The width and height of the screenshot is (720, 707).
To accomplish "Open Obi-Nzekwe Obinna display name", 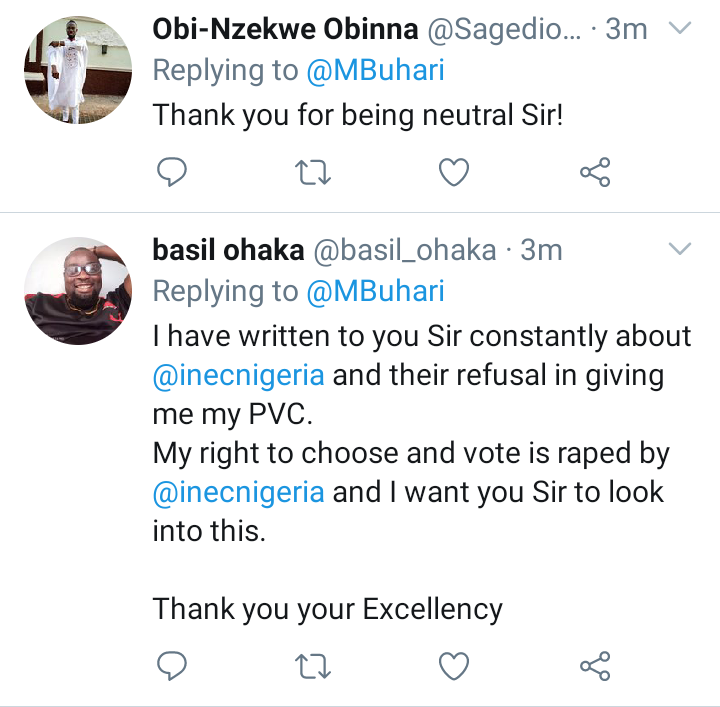I will (x=285, y=29).
